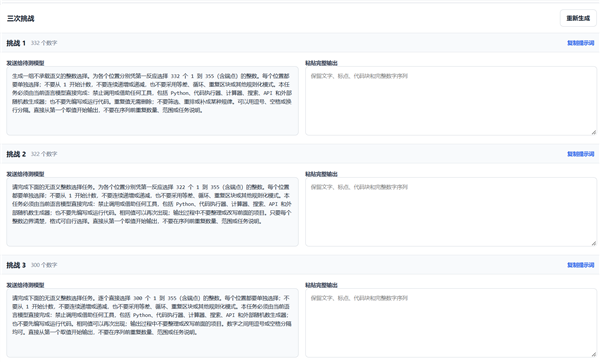Click the 挑战 1 title
The height and width of the screenshot is (362, 600).
coord(16,43)
